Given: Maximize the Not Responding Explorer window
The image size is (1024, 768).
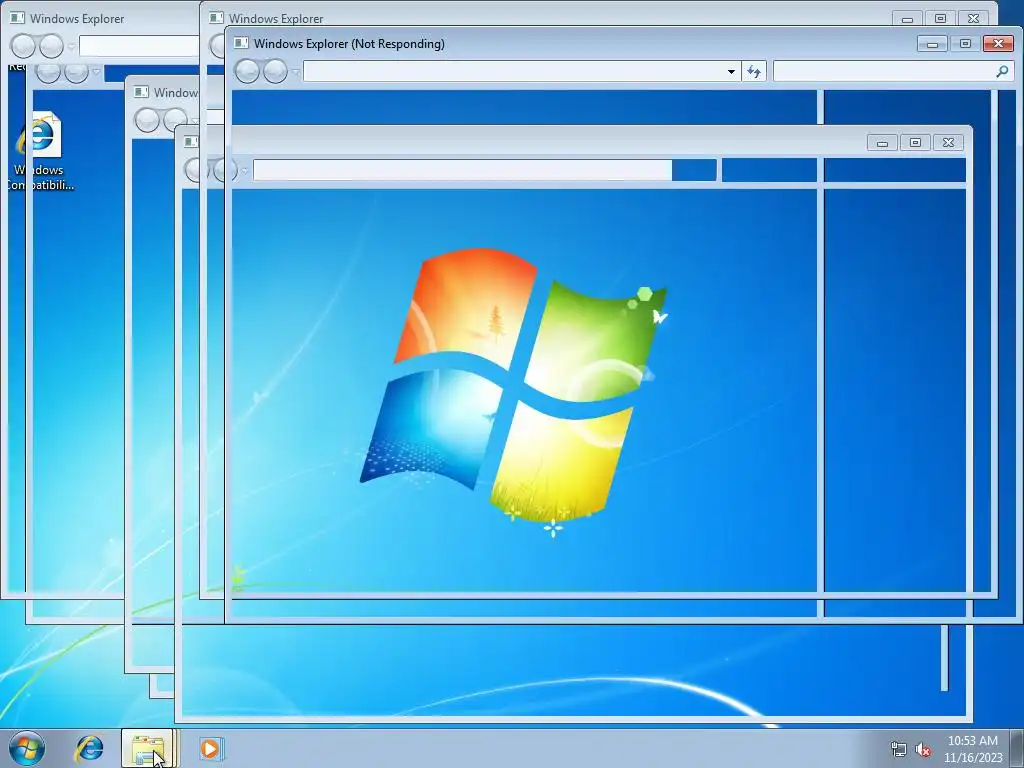Looking at the screenshot, I should point(965,44).
